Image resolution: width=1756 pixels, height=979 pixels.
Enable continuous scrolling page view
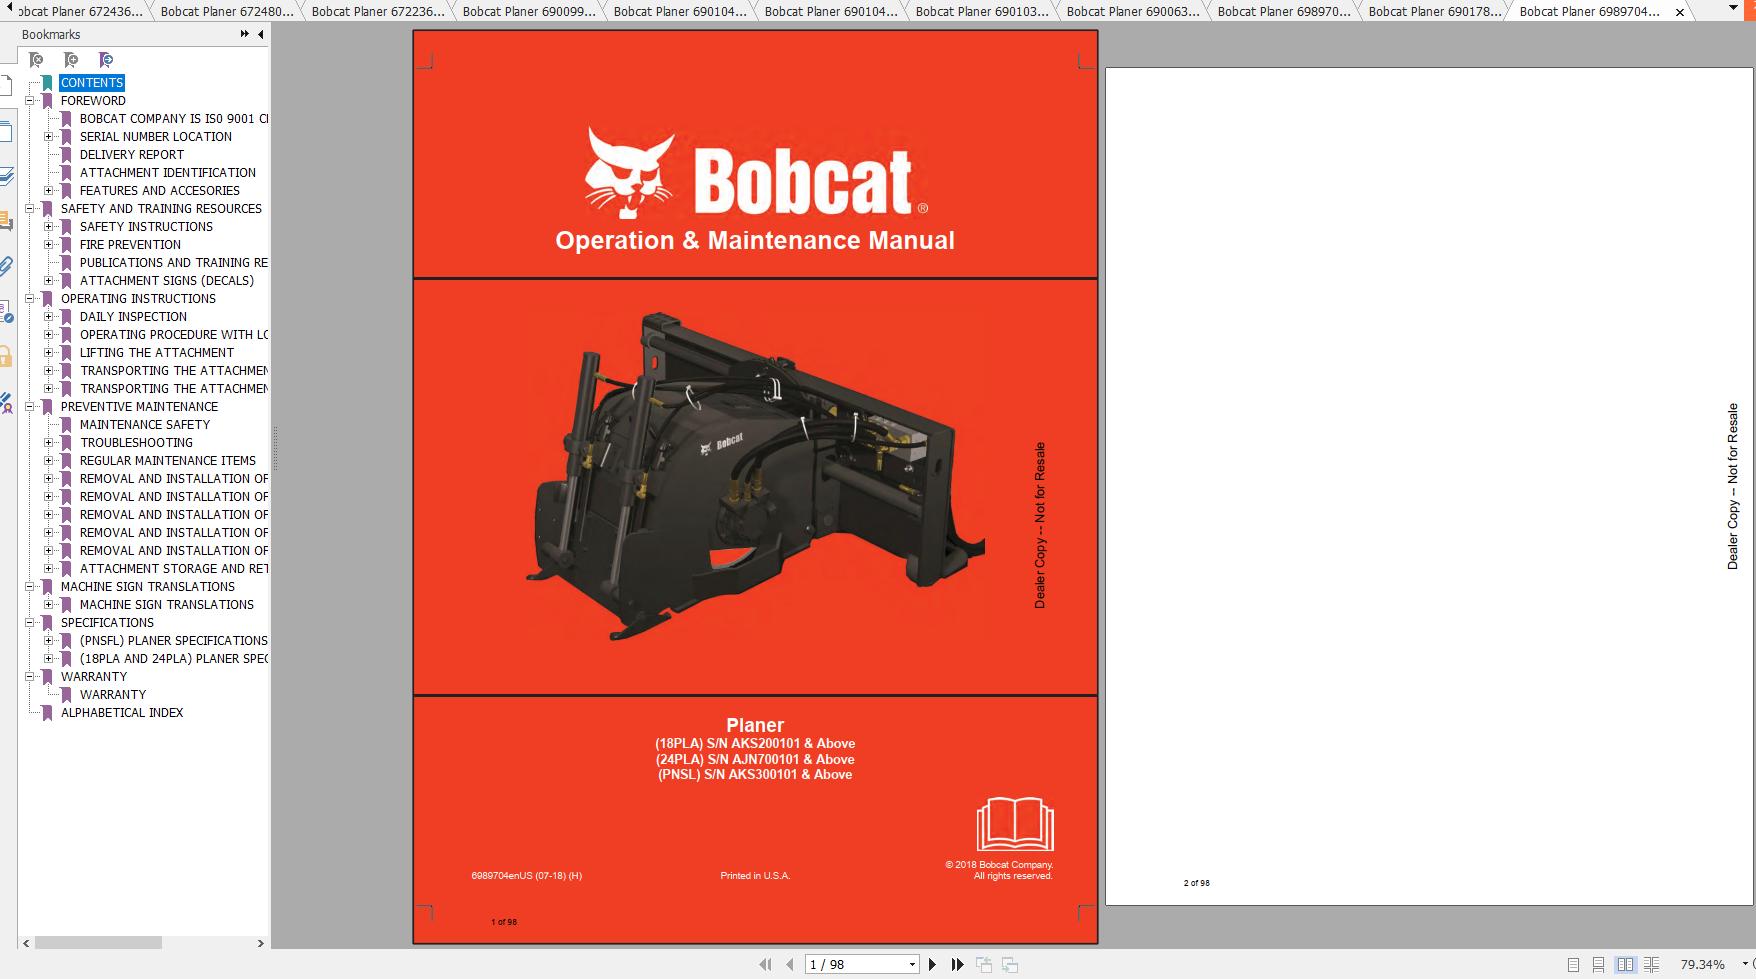[1599, 963]
